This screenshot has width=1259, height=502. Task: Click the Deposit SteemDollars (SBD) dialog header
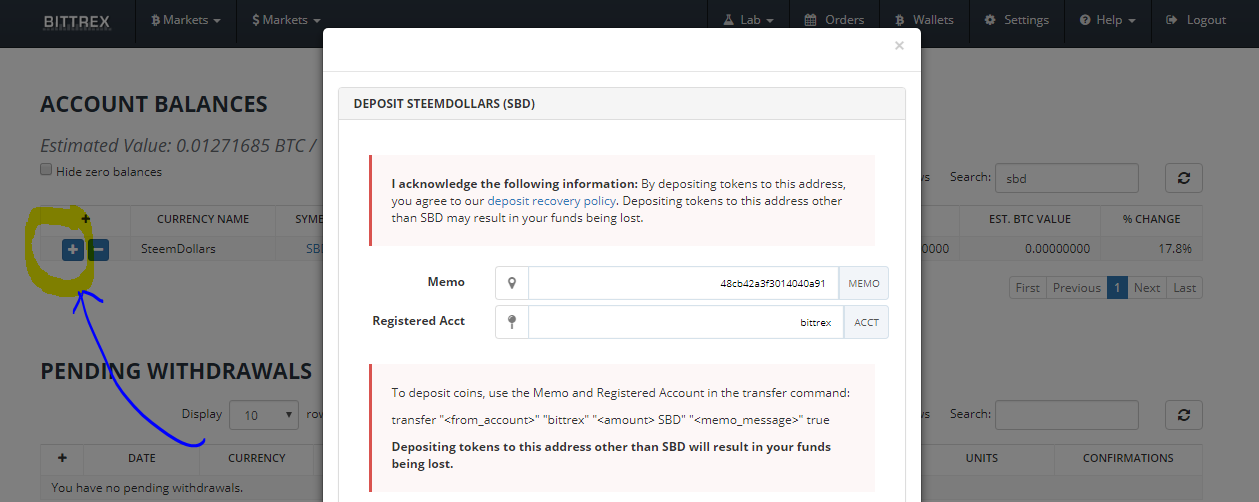click(622, 104)
